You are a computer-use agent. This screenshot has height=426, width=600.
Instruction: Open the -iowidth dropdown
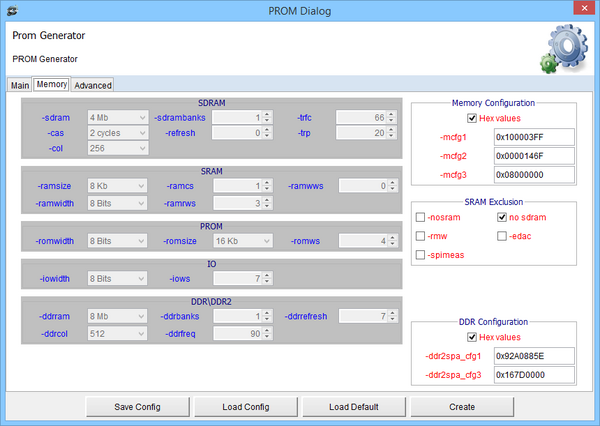coord(117,278)
